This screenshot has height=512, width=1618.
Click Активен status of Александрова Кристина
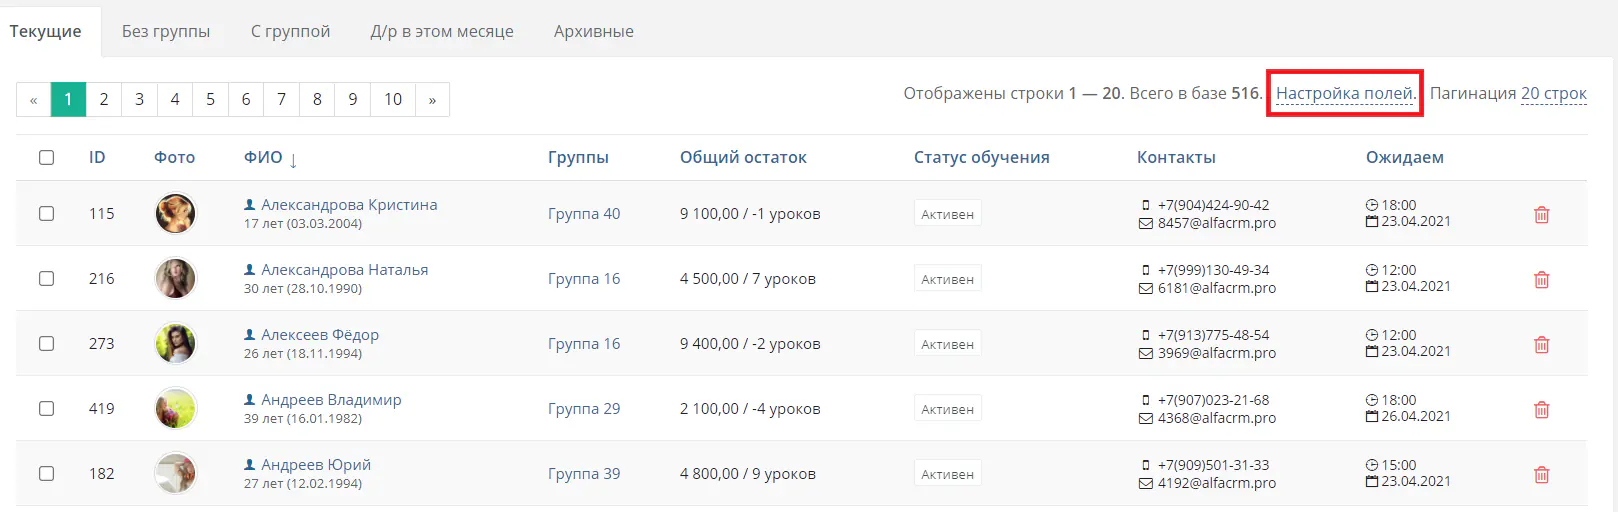947,214
